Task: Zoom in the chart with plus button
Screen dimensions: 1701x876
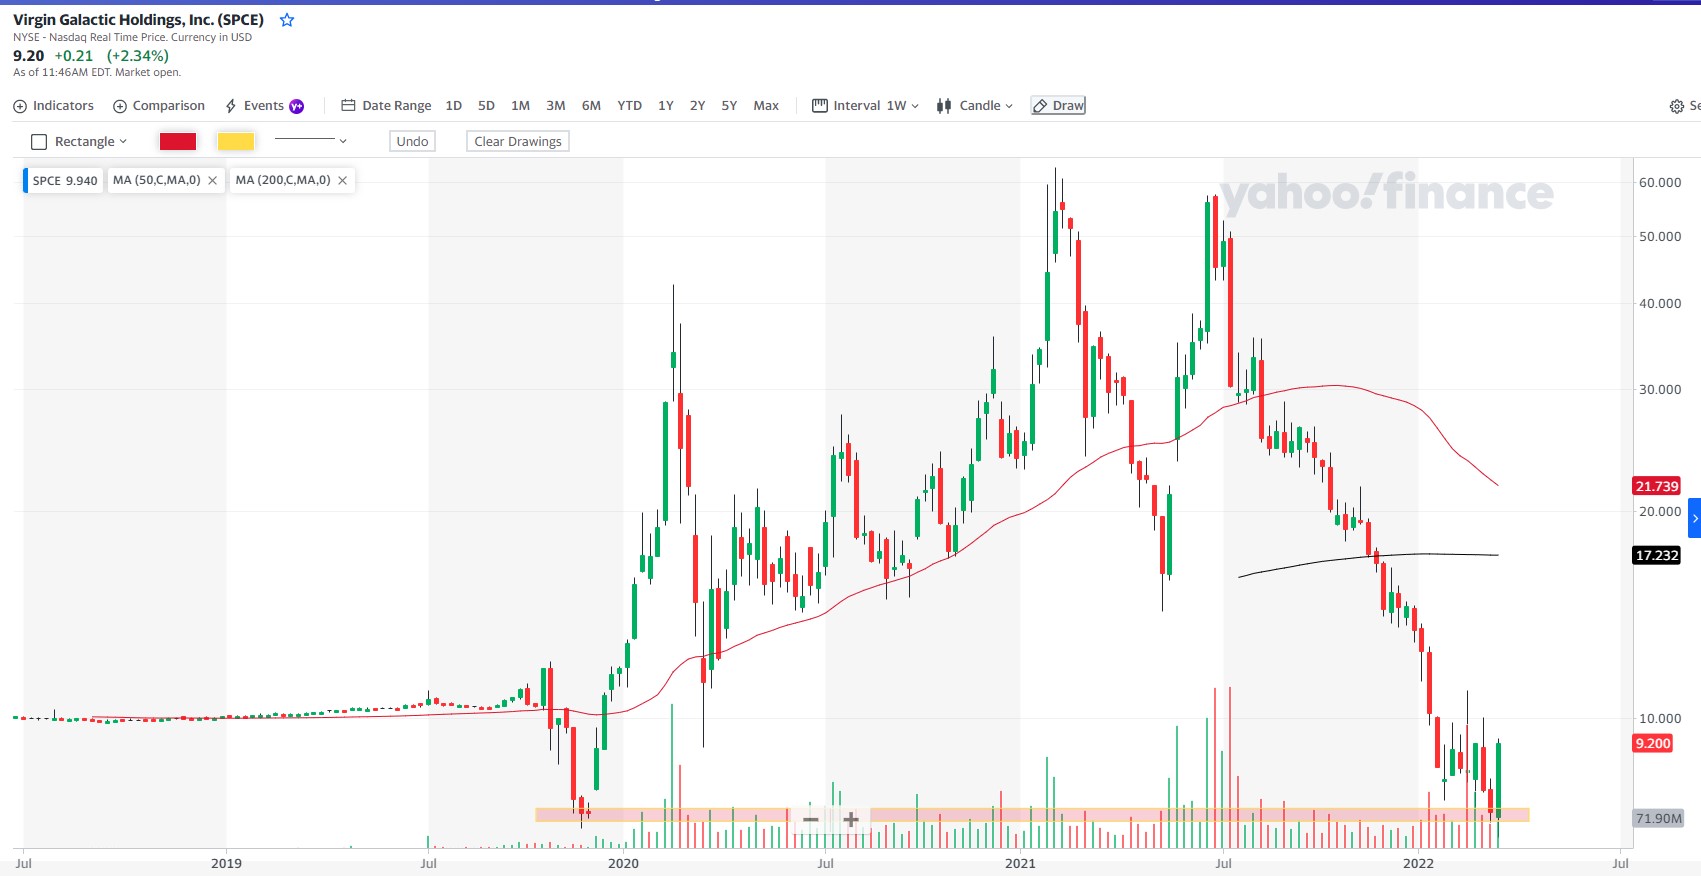Action: coord(851,820)
